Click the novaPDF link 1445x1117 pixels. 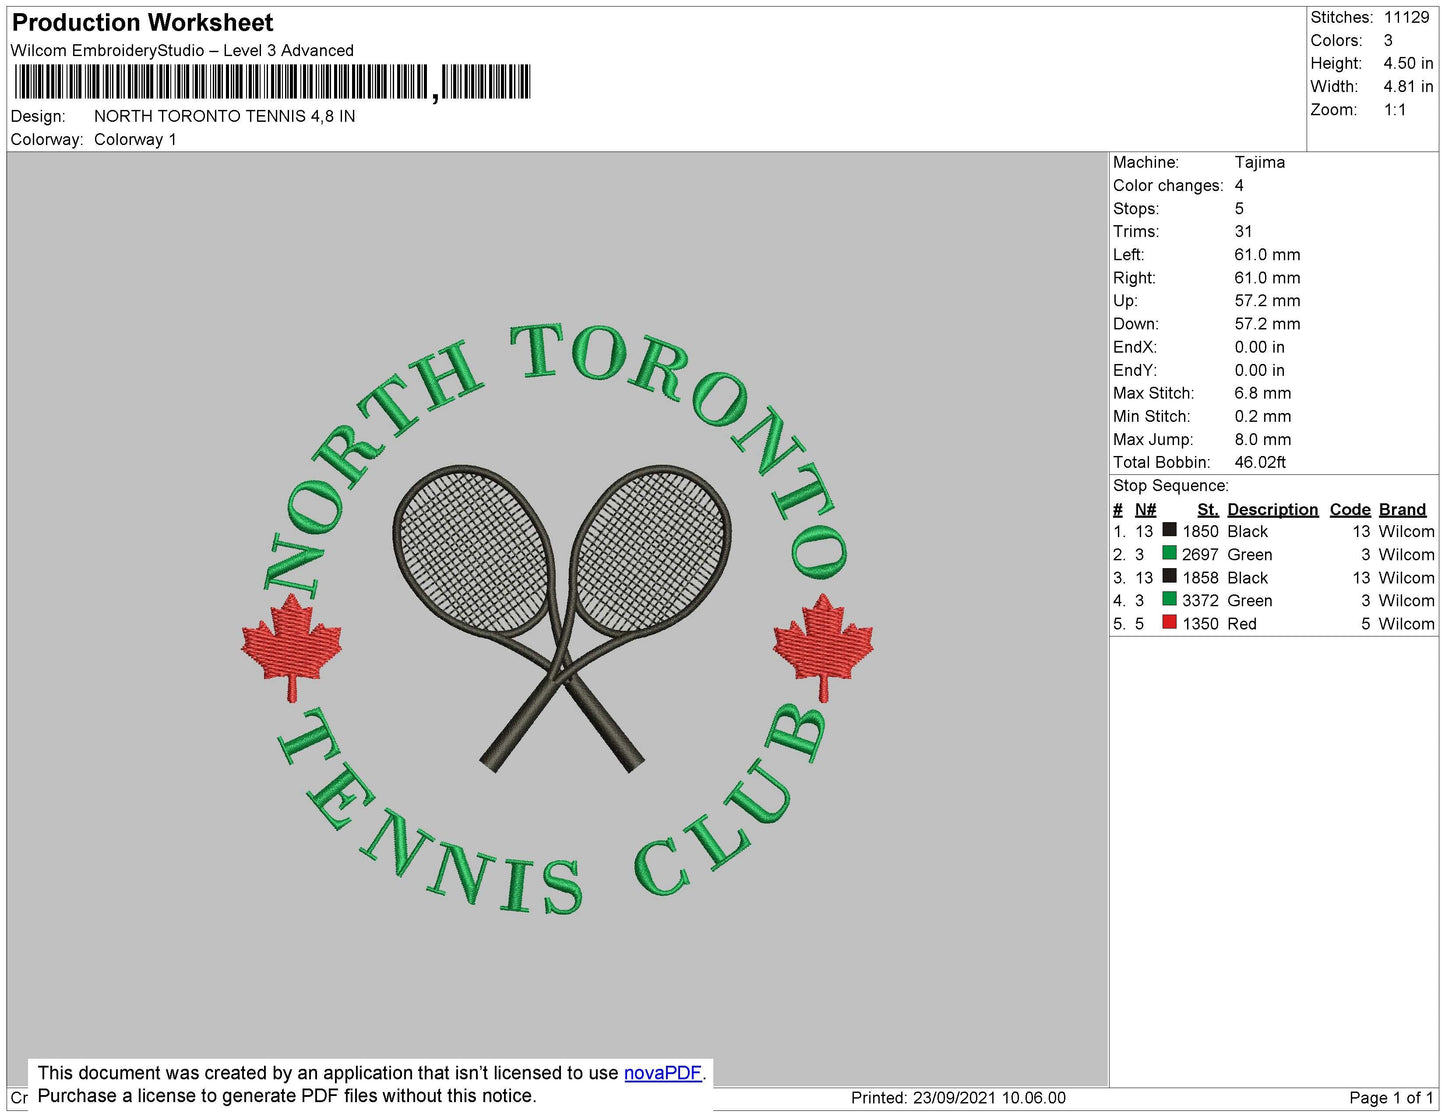(663, 1073)
